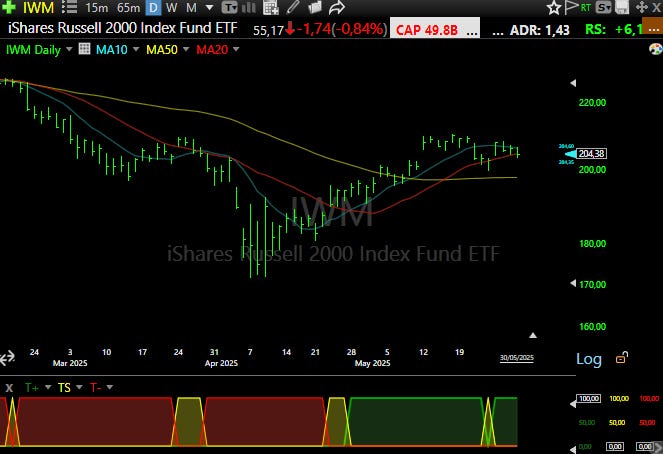The height and width of the screenshot is (454, 663).
Task: Expand the MA50 indicator dropdown
Action: (186, 49)
